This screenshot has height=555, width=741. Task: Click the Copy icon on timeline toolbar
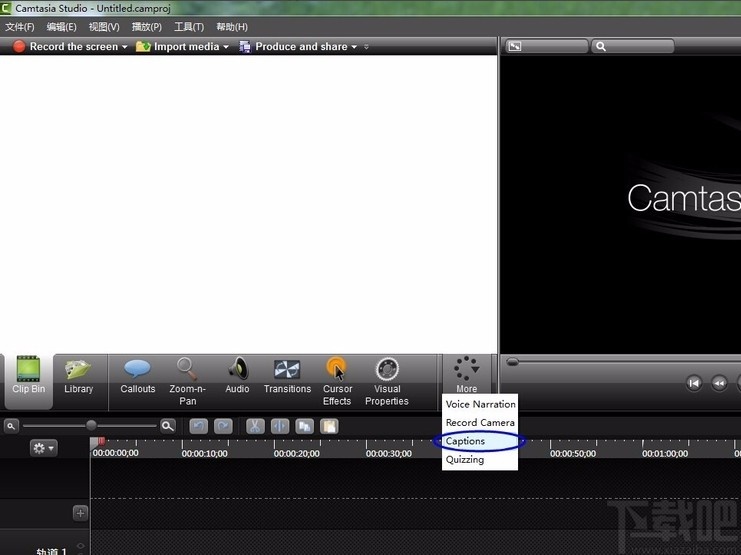click(304, 426)
